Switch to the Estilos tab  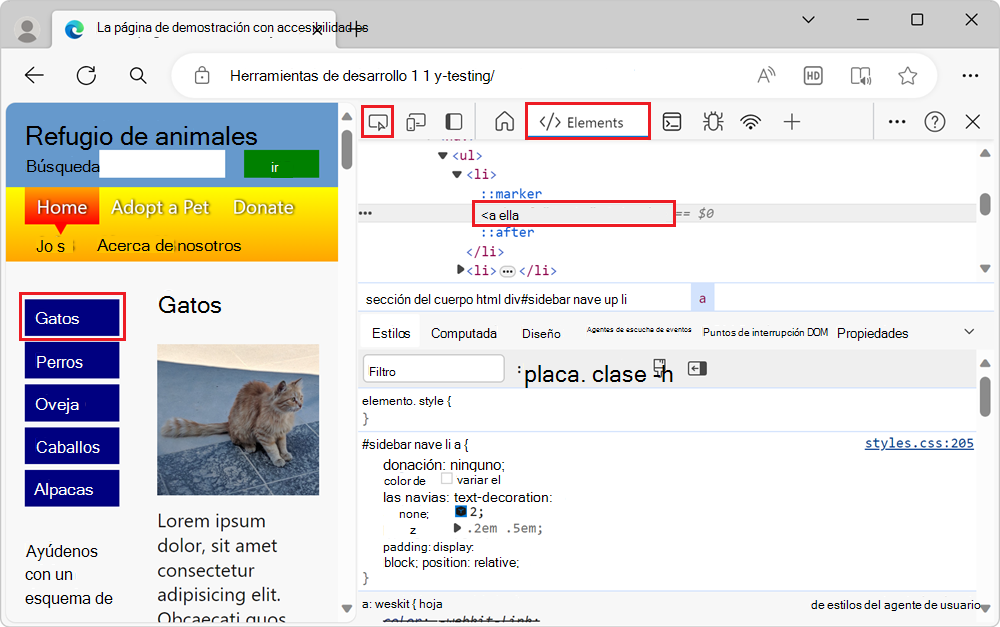[x=391, y=333]
